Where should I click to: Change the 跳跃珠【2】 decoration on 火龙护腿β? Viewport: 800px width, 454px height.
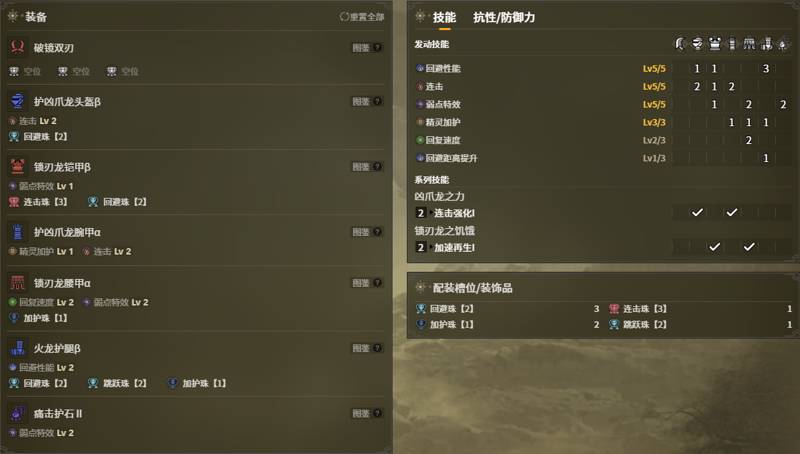(117, 383)
